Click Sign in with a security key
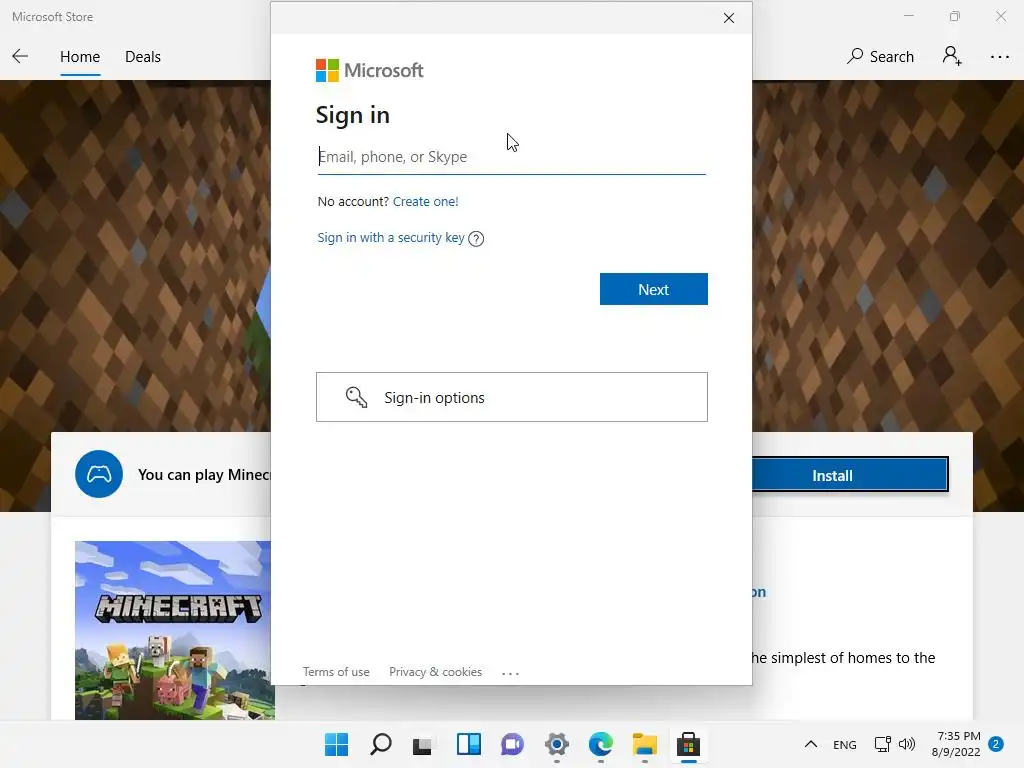 click(391, 238)
